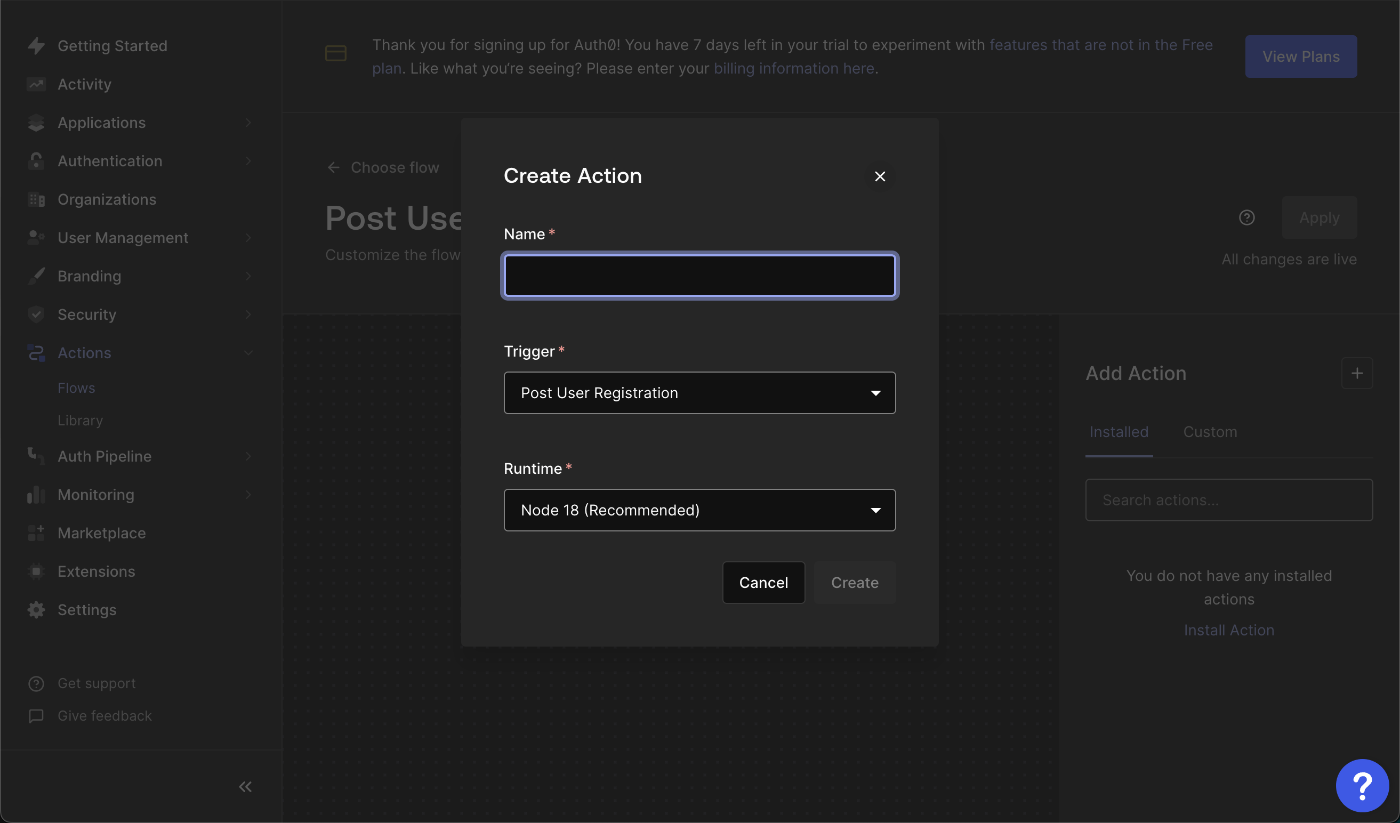Open Settings in the sidebar
Screen dimensions: 1400x823
click(87, 610)
